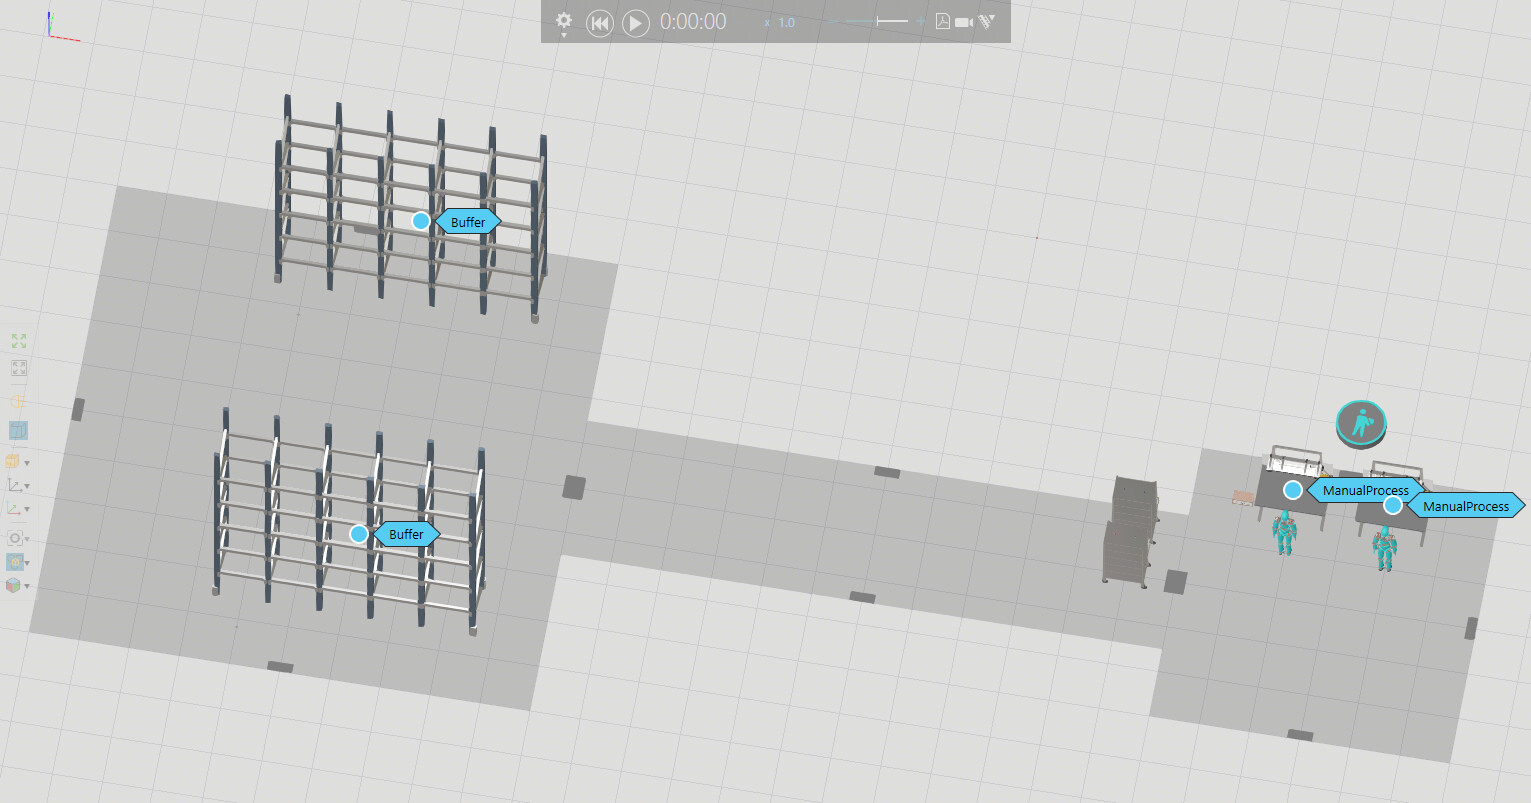
Task: Click the green fill view arrows icon
Action: coord(18,342)
